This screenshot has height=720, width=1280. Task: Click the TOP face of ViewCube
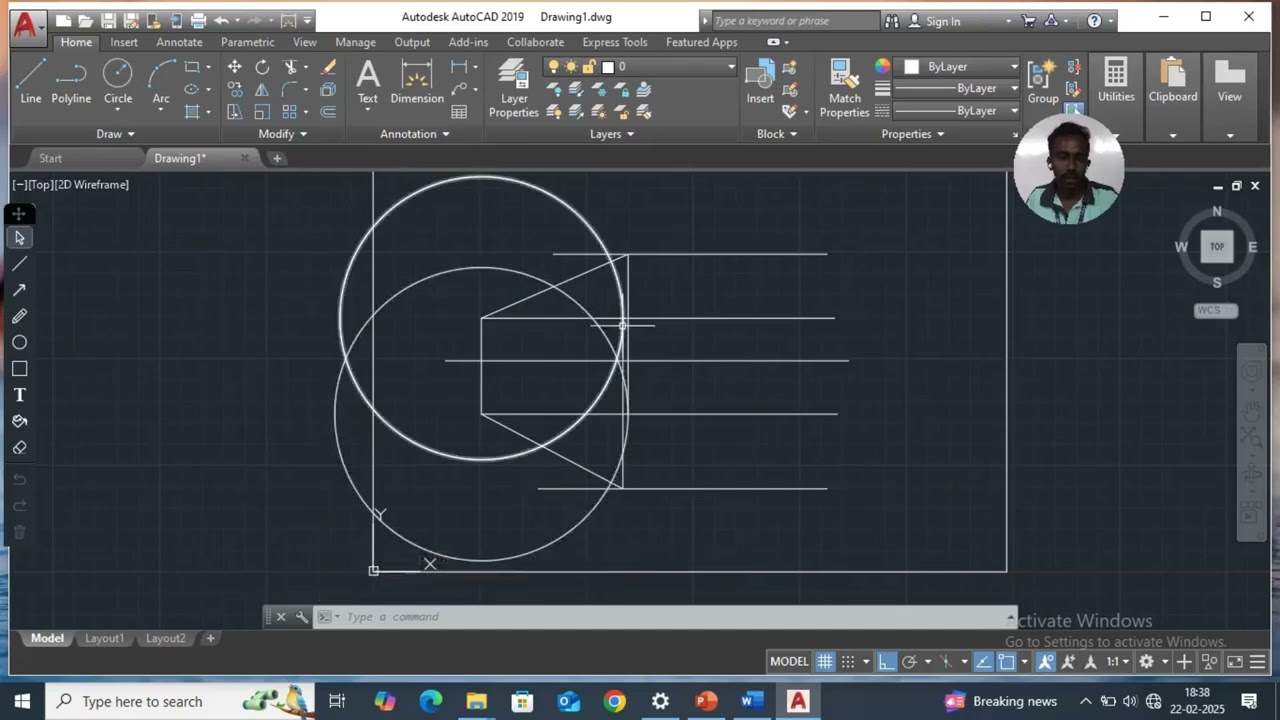pos(1217,246)
